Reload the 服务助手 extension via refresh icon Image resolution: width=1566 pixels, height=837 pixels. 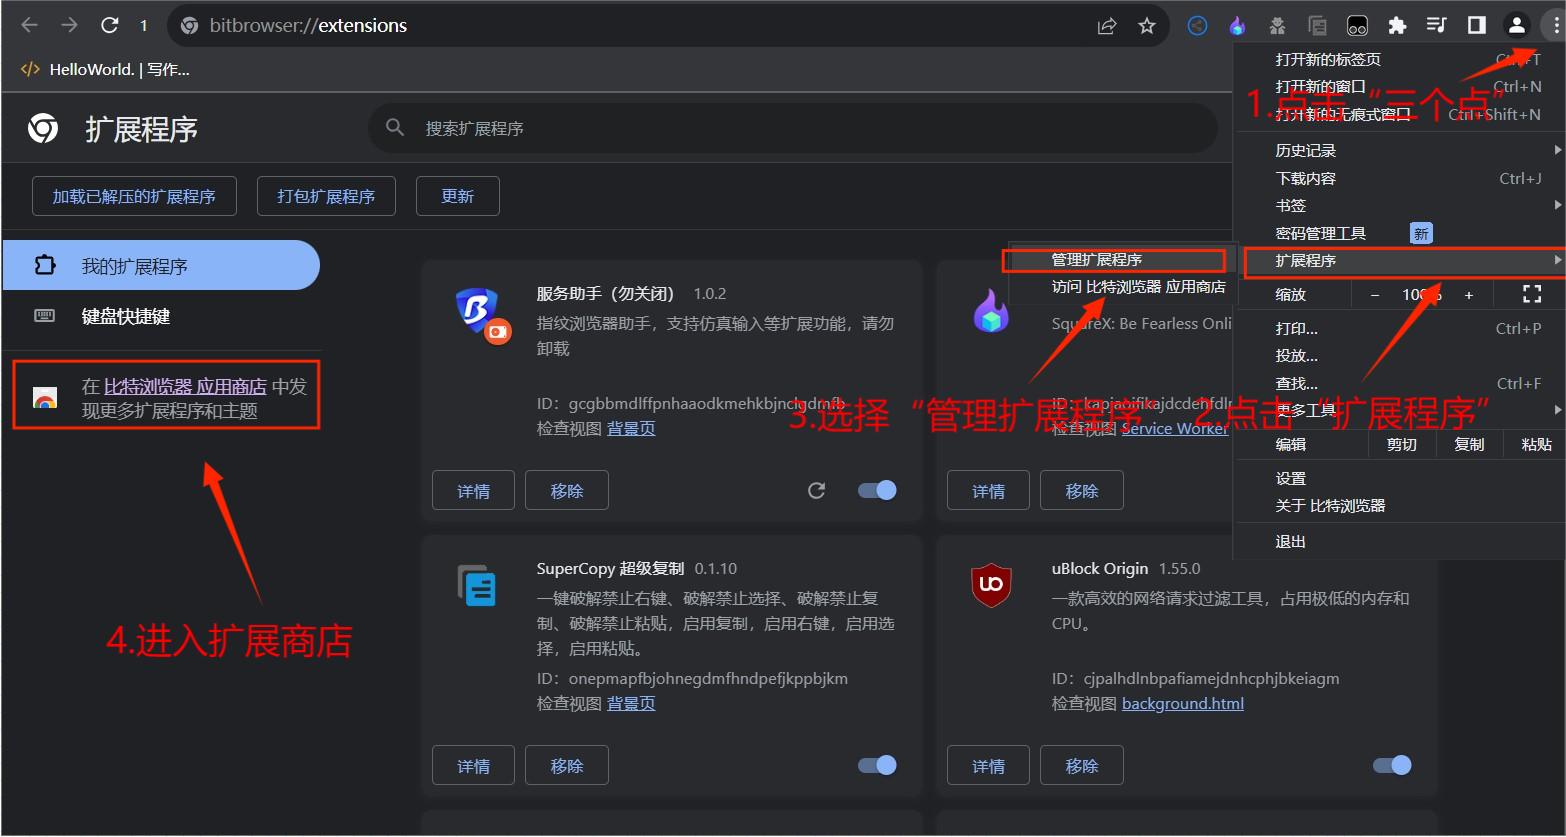(817, 490)
